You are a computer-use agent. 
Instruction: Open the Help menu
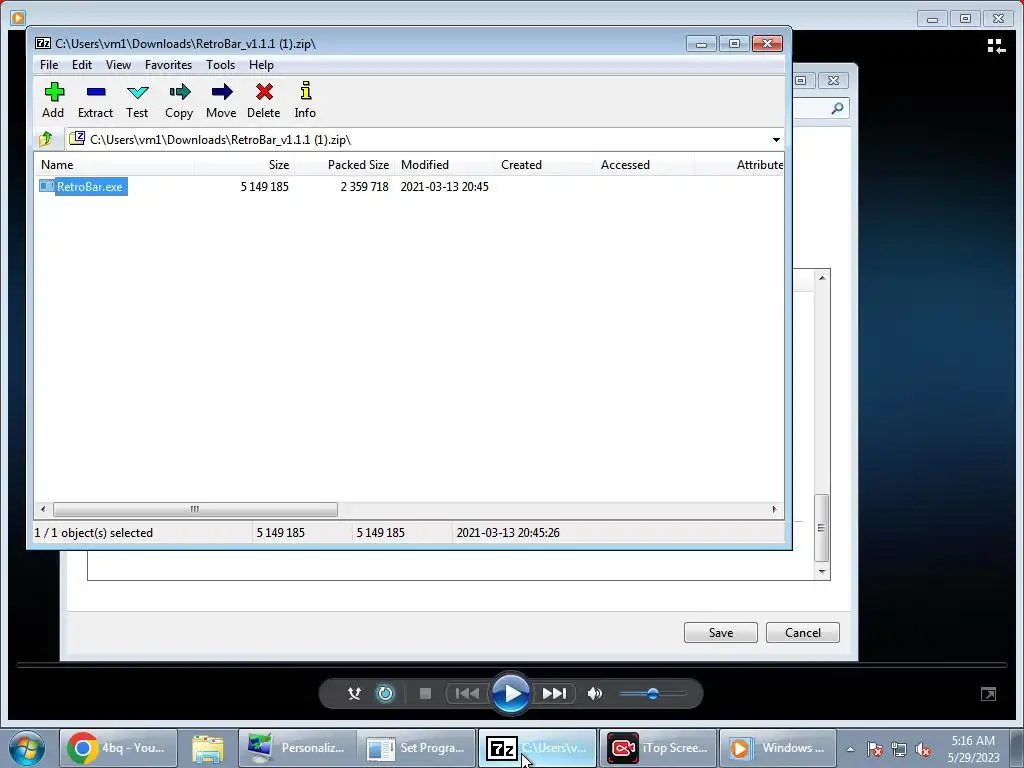pos(261,65)
